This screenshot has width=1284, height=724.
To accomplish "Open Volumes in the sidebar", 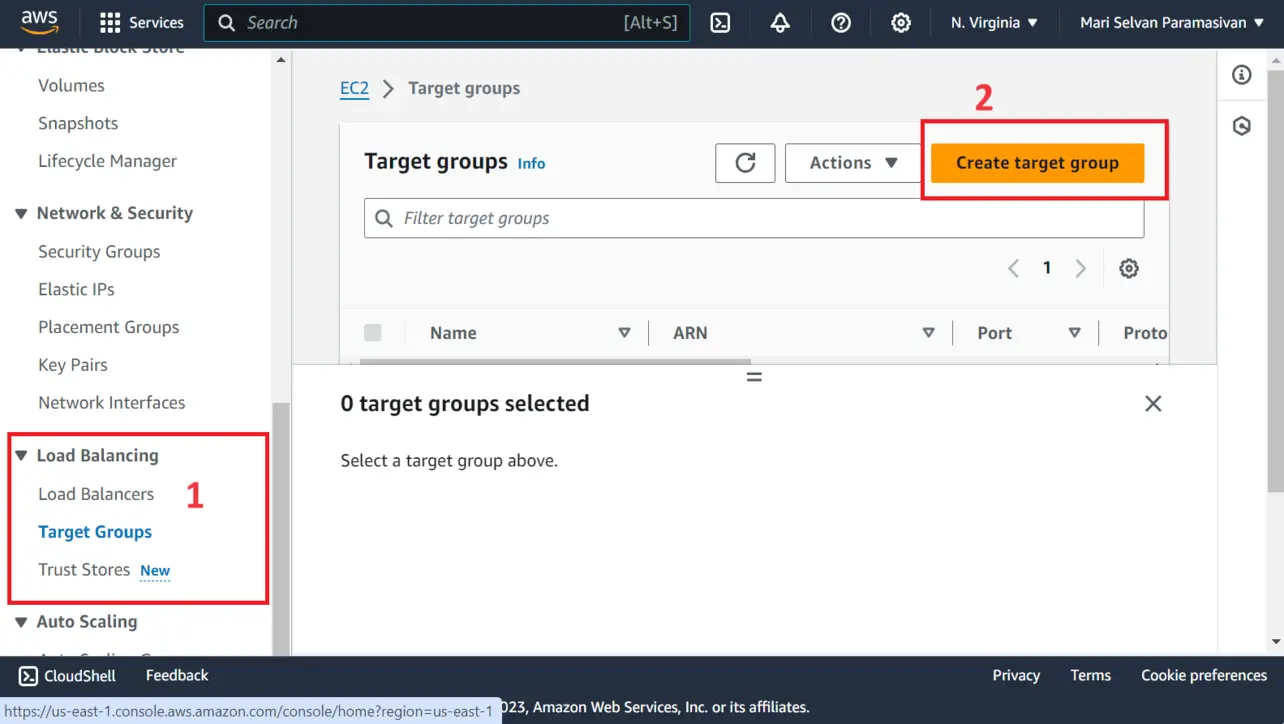I will [x=71, y=86].
